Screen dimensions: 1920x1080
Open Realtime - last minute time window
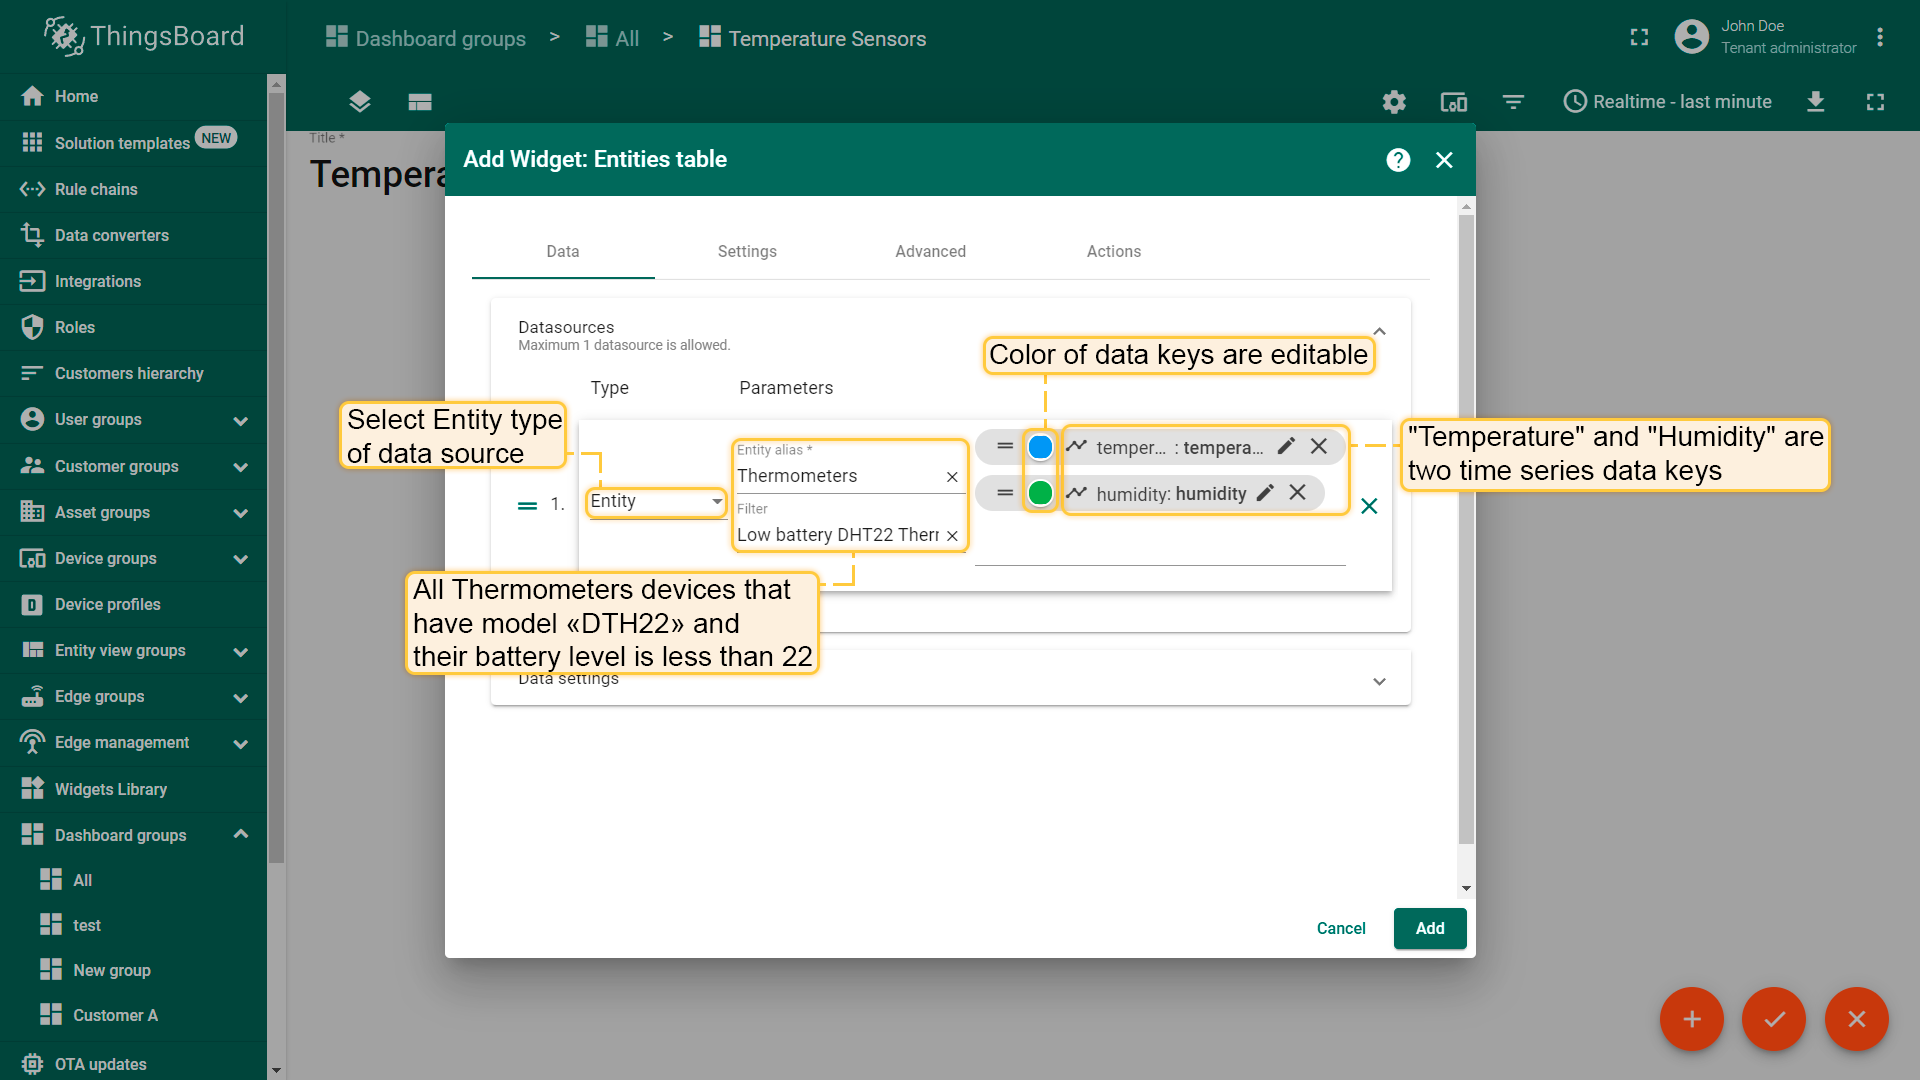(1667, 102)
